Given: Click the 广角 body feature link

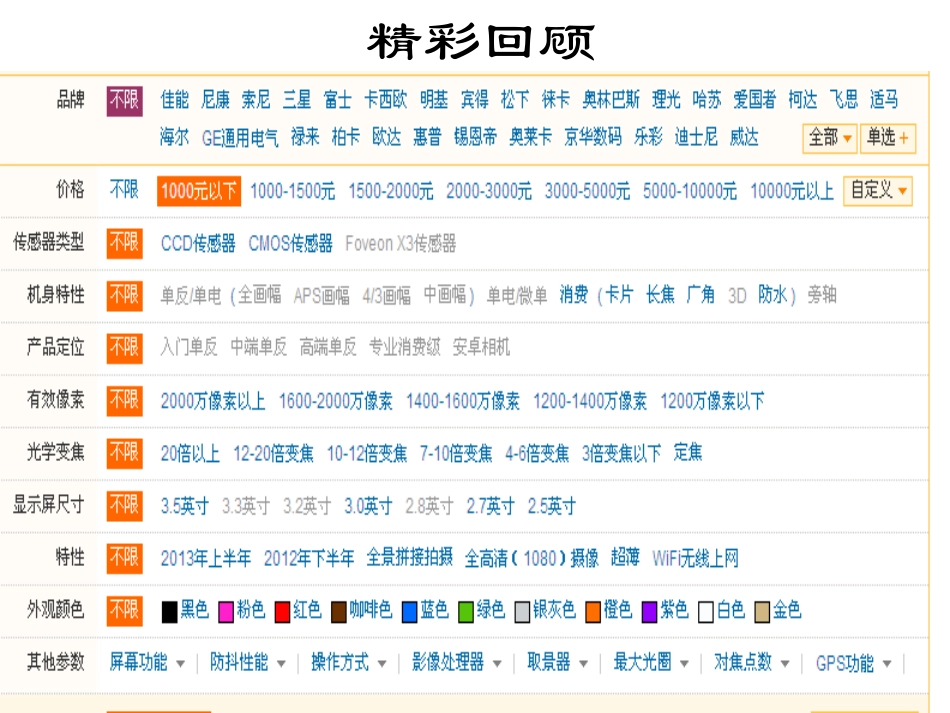Looking at the screenshot, I should coord(700,296).
